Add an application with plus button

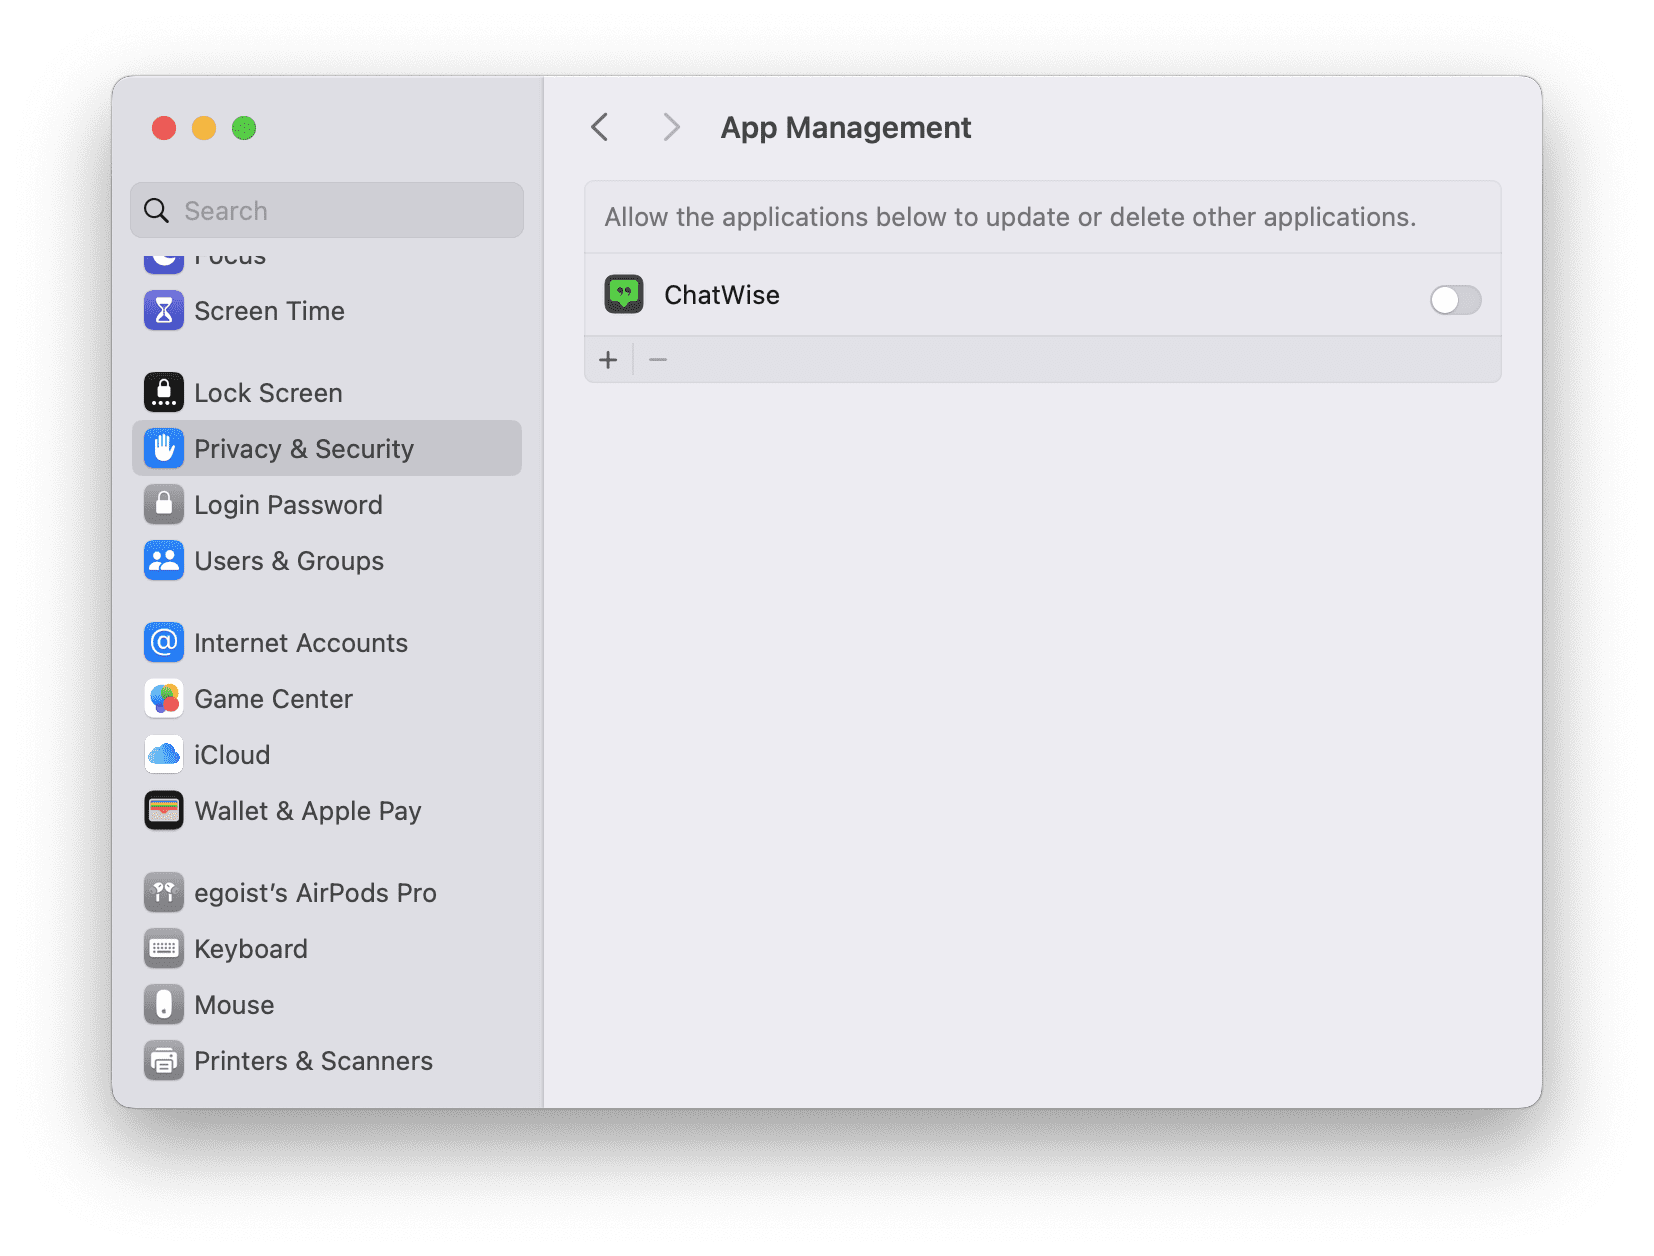(608, 360)
